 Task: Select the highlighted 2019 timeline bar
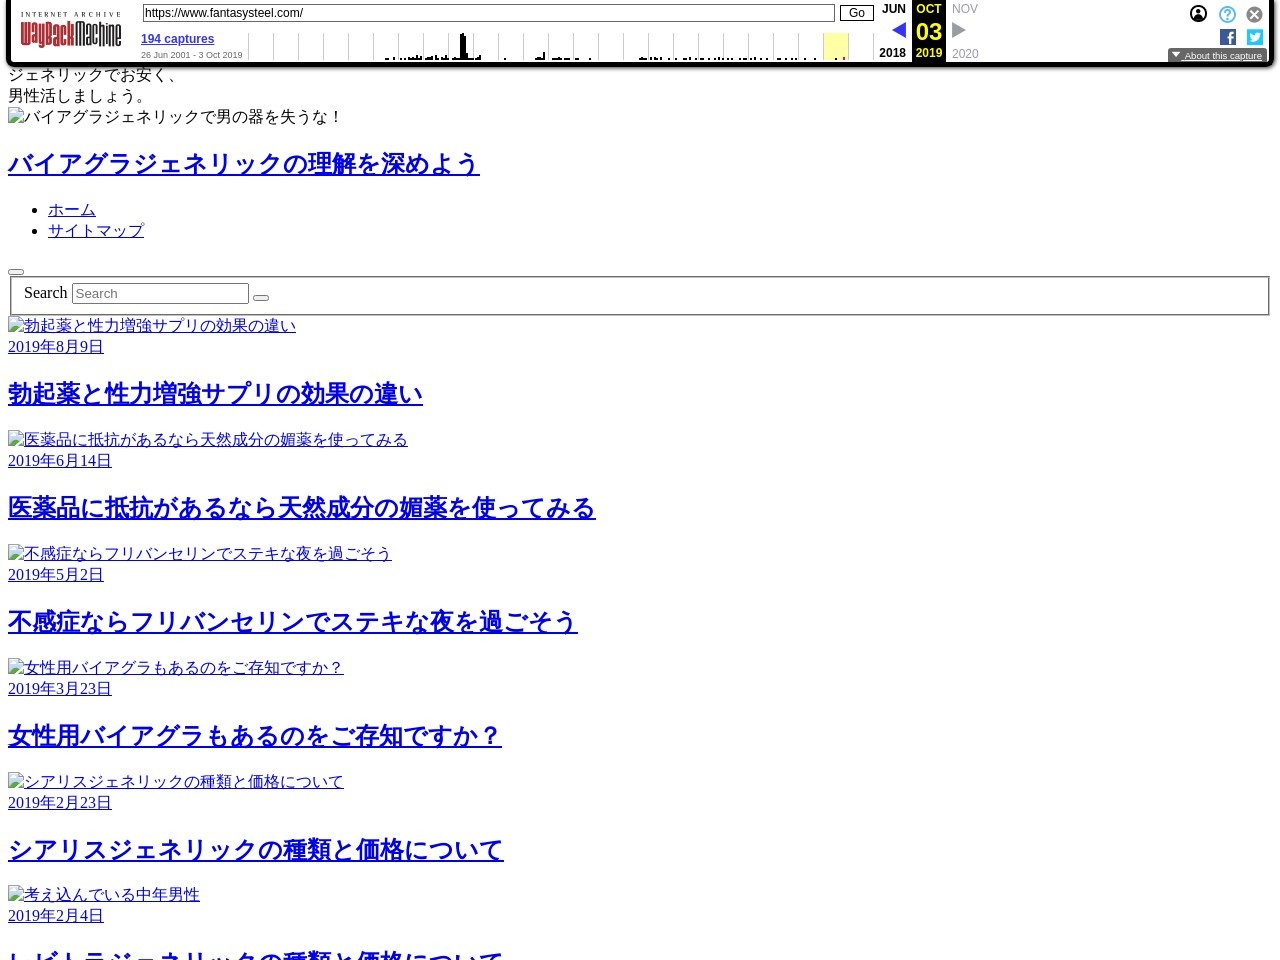835,46
